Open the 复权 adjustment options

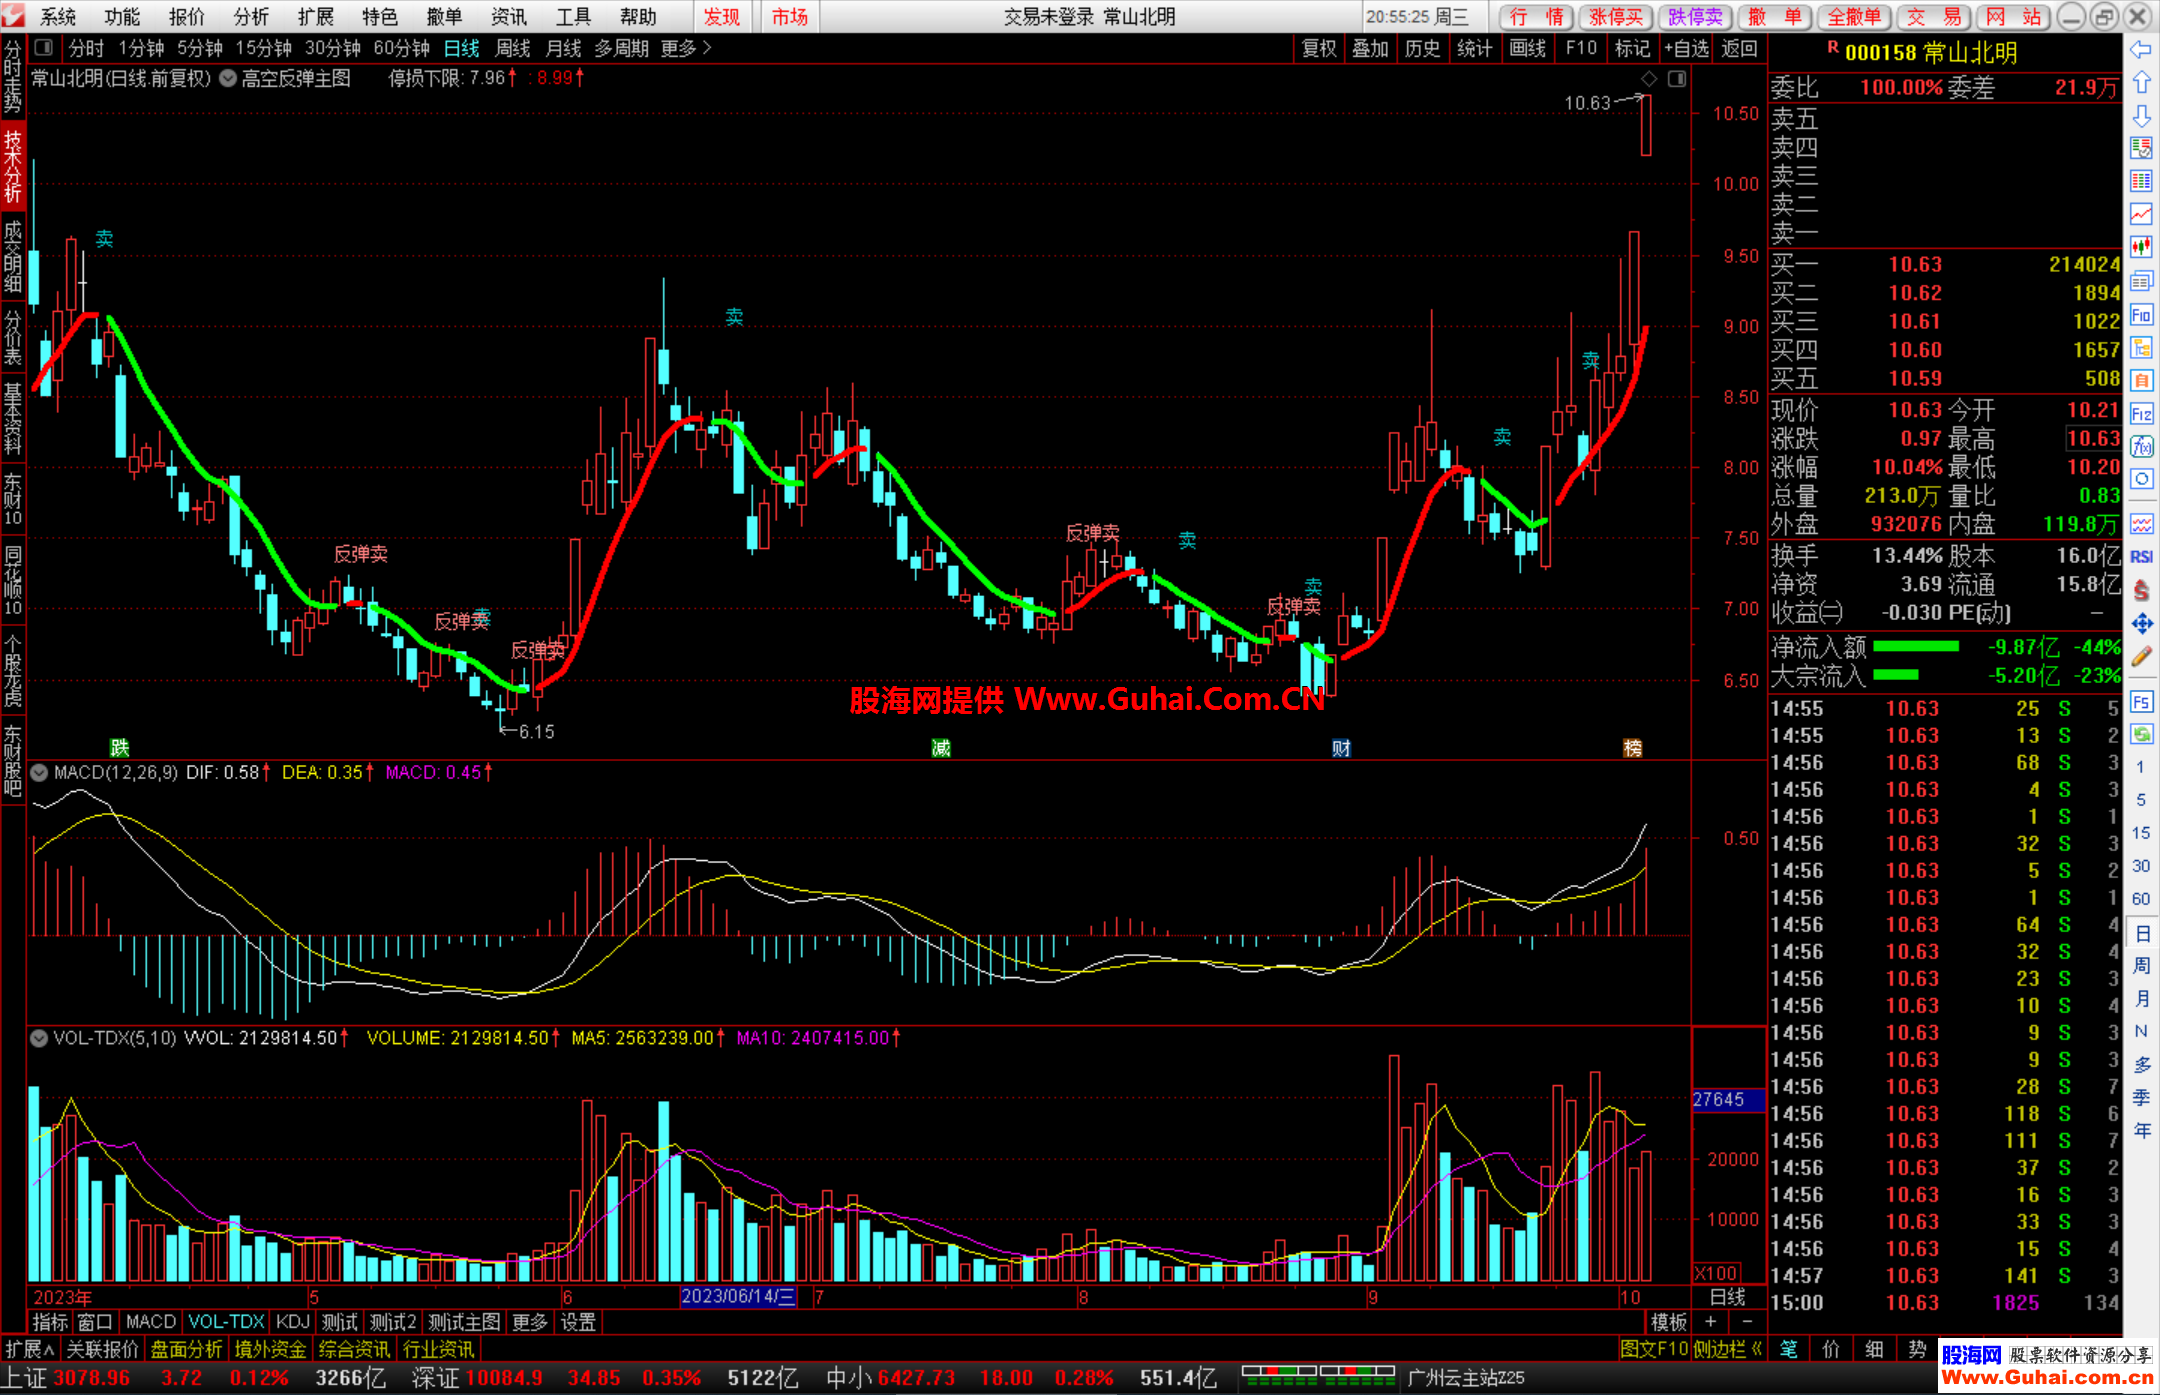pos(1319,48)
